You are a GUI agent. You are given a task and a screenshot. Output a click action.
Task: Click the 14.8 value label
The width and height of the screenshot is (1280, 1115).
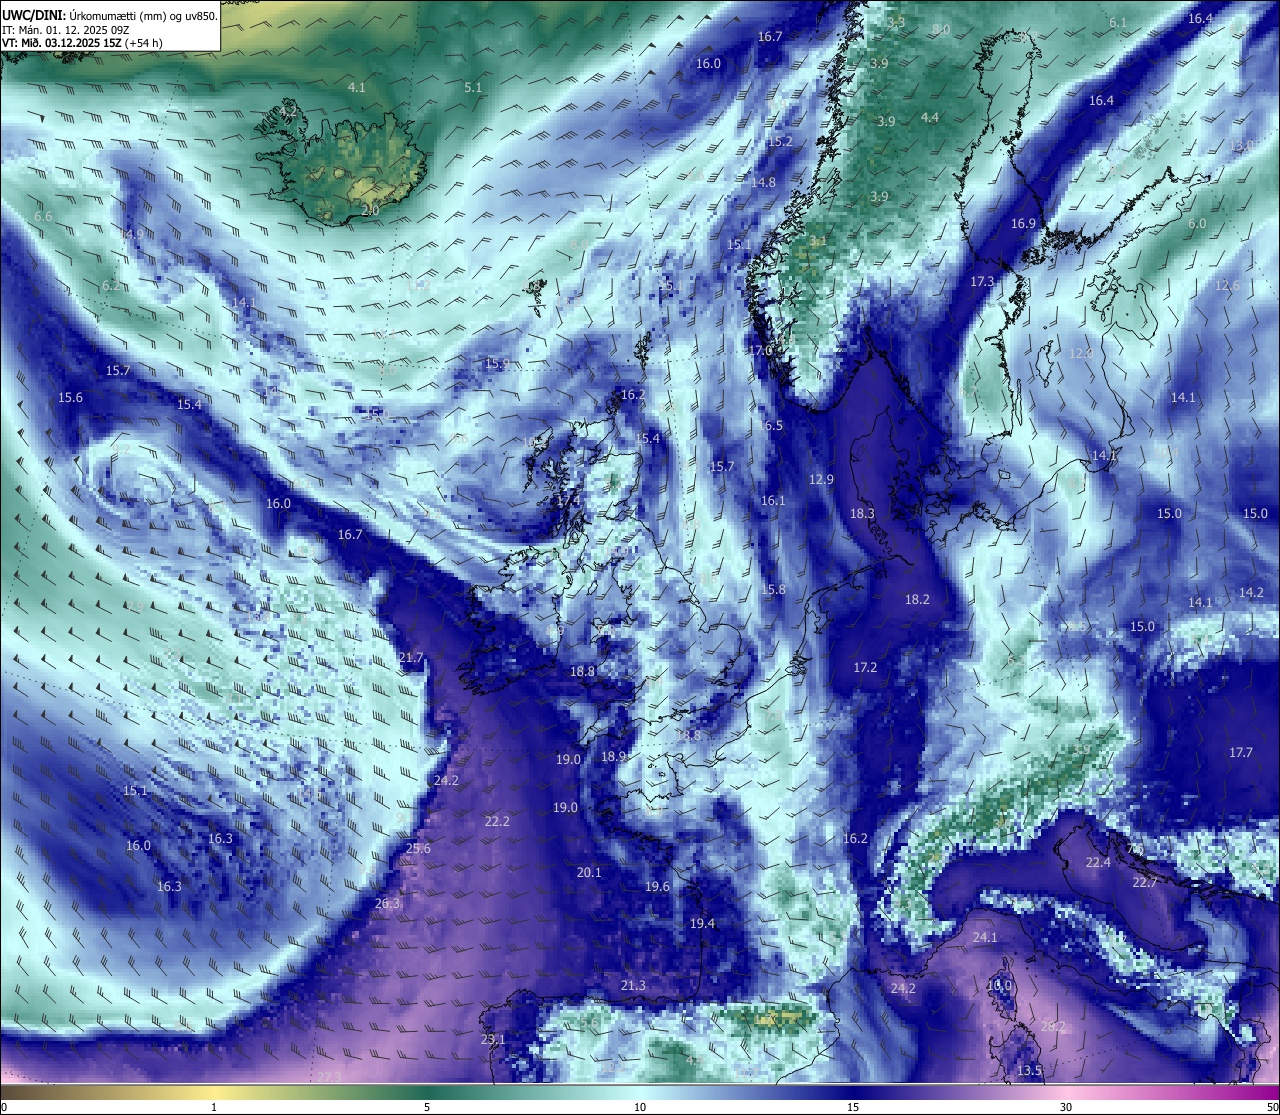click(763, 183)
